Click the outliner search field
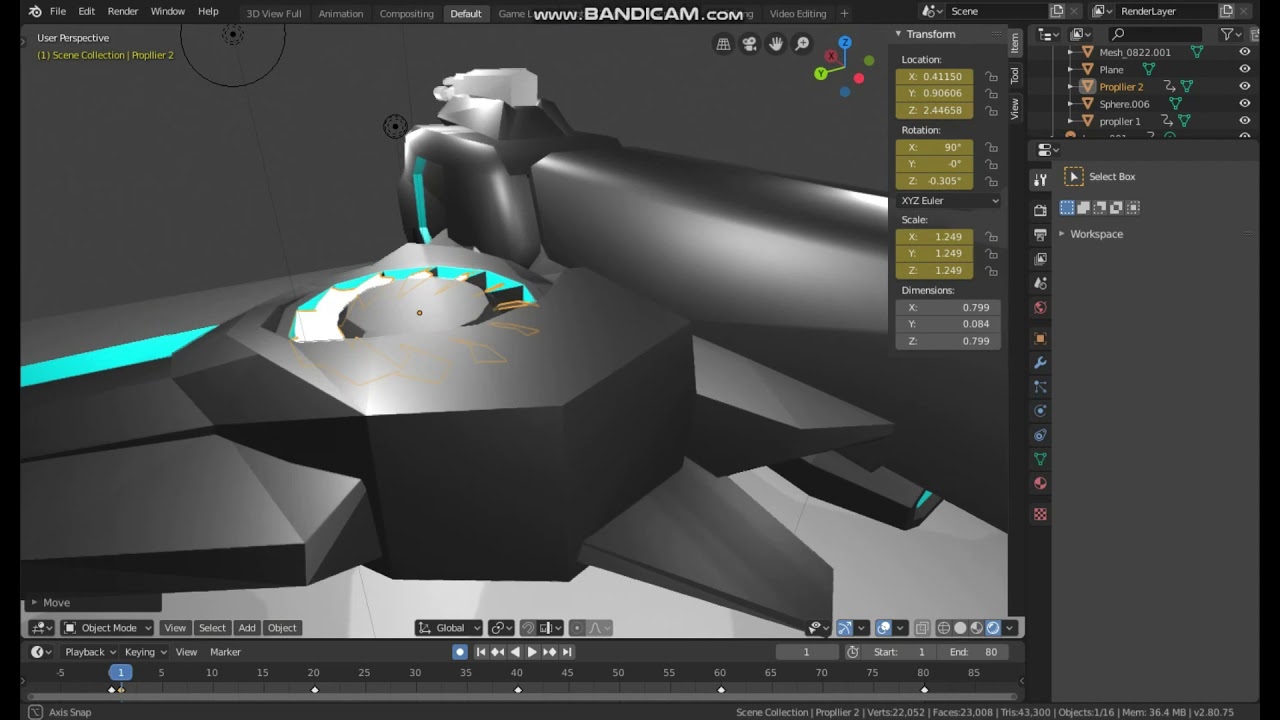Image resolution: width=1280 pixels, height=720 pixels. point(1154,34)
